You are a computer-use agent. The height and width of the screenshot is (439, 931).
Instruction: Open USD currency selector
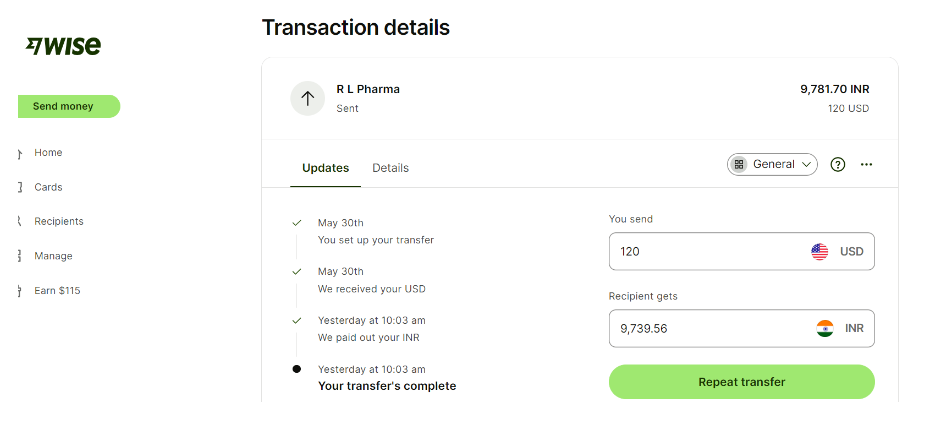[x=837, y=251]
